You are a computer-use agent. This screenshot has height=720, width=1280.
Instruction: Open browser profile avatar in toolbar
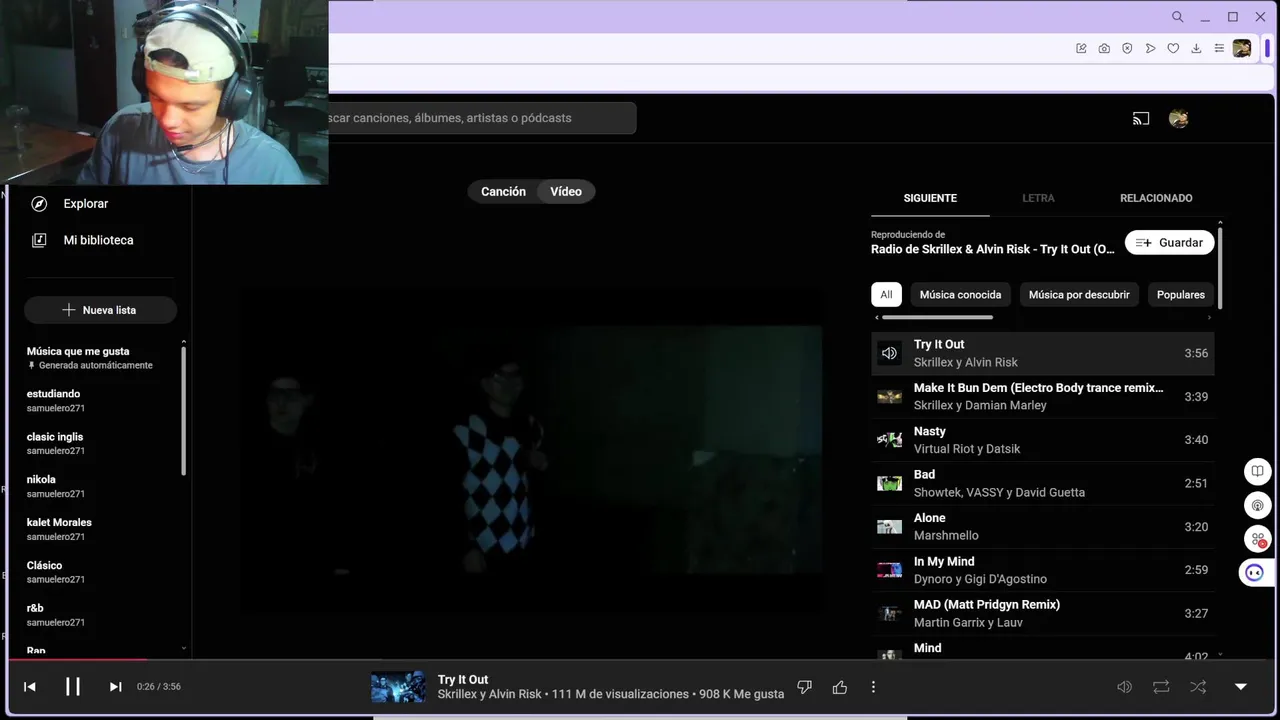(1242, 48)
